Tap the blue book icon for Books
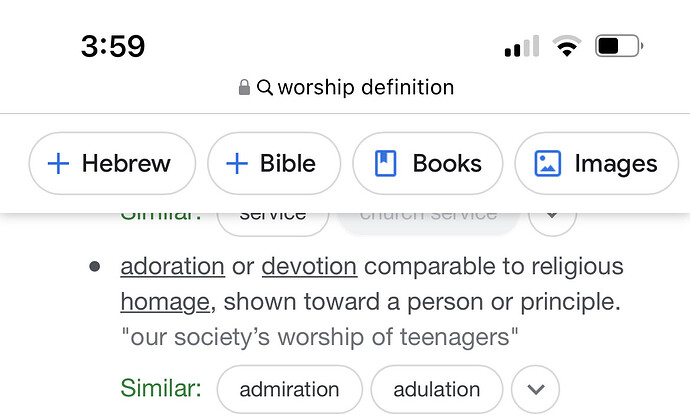 [x=385, y=163]
